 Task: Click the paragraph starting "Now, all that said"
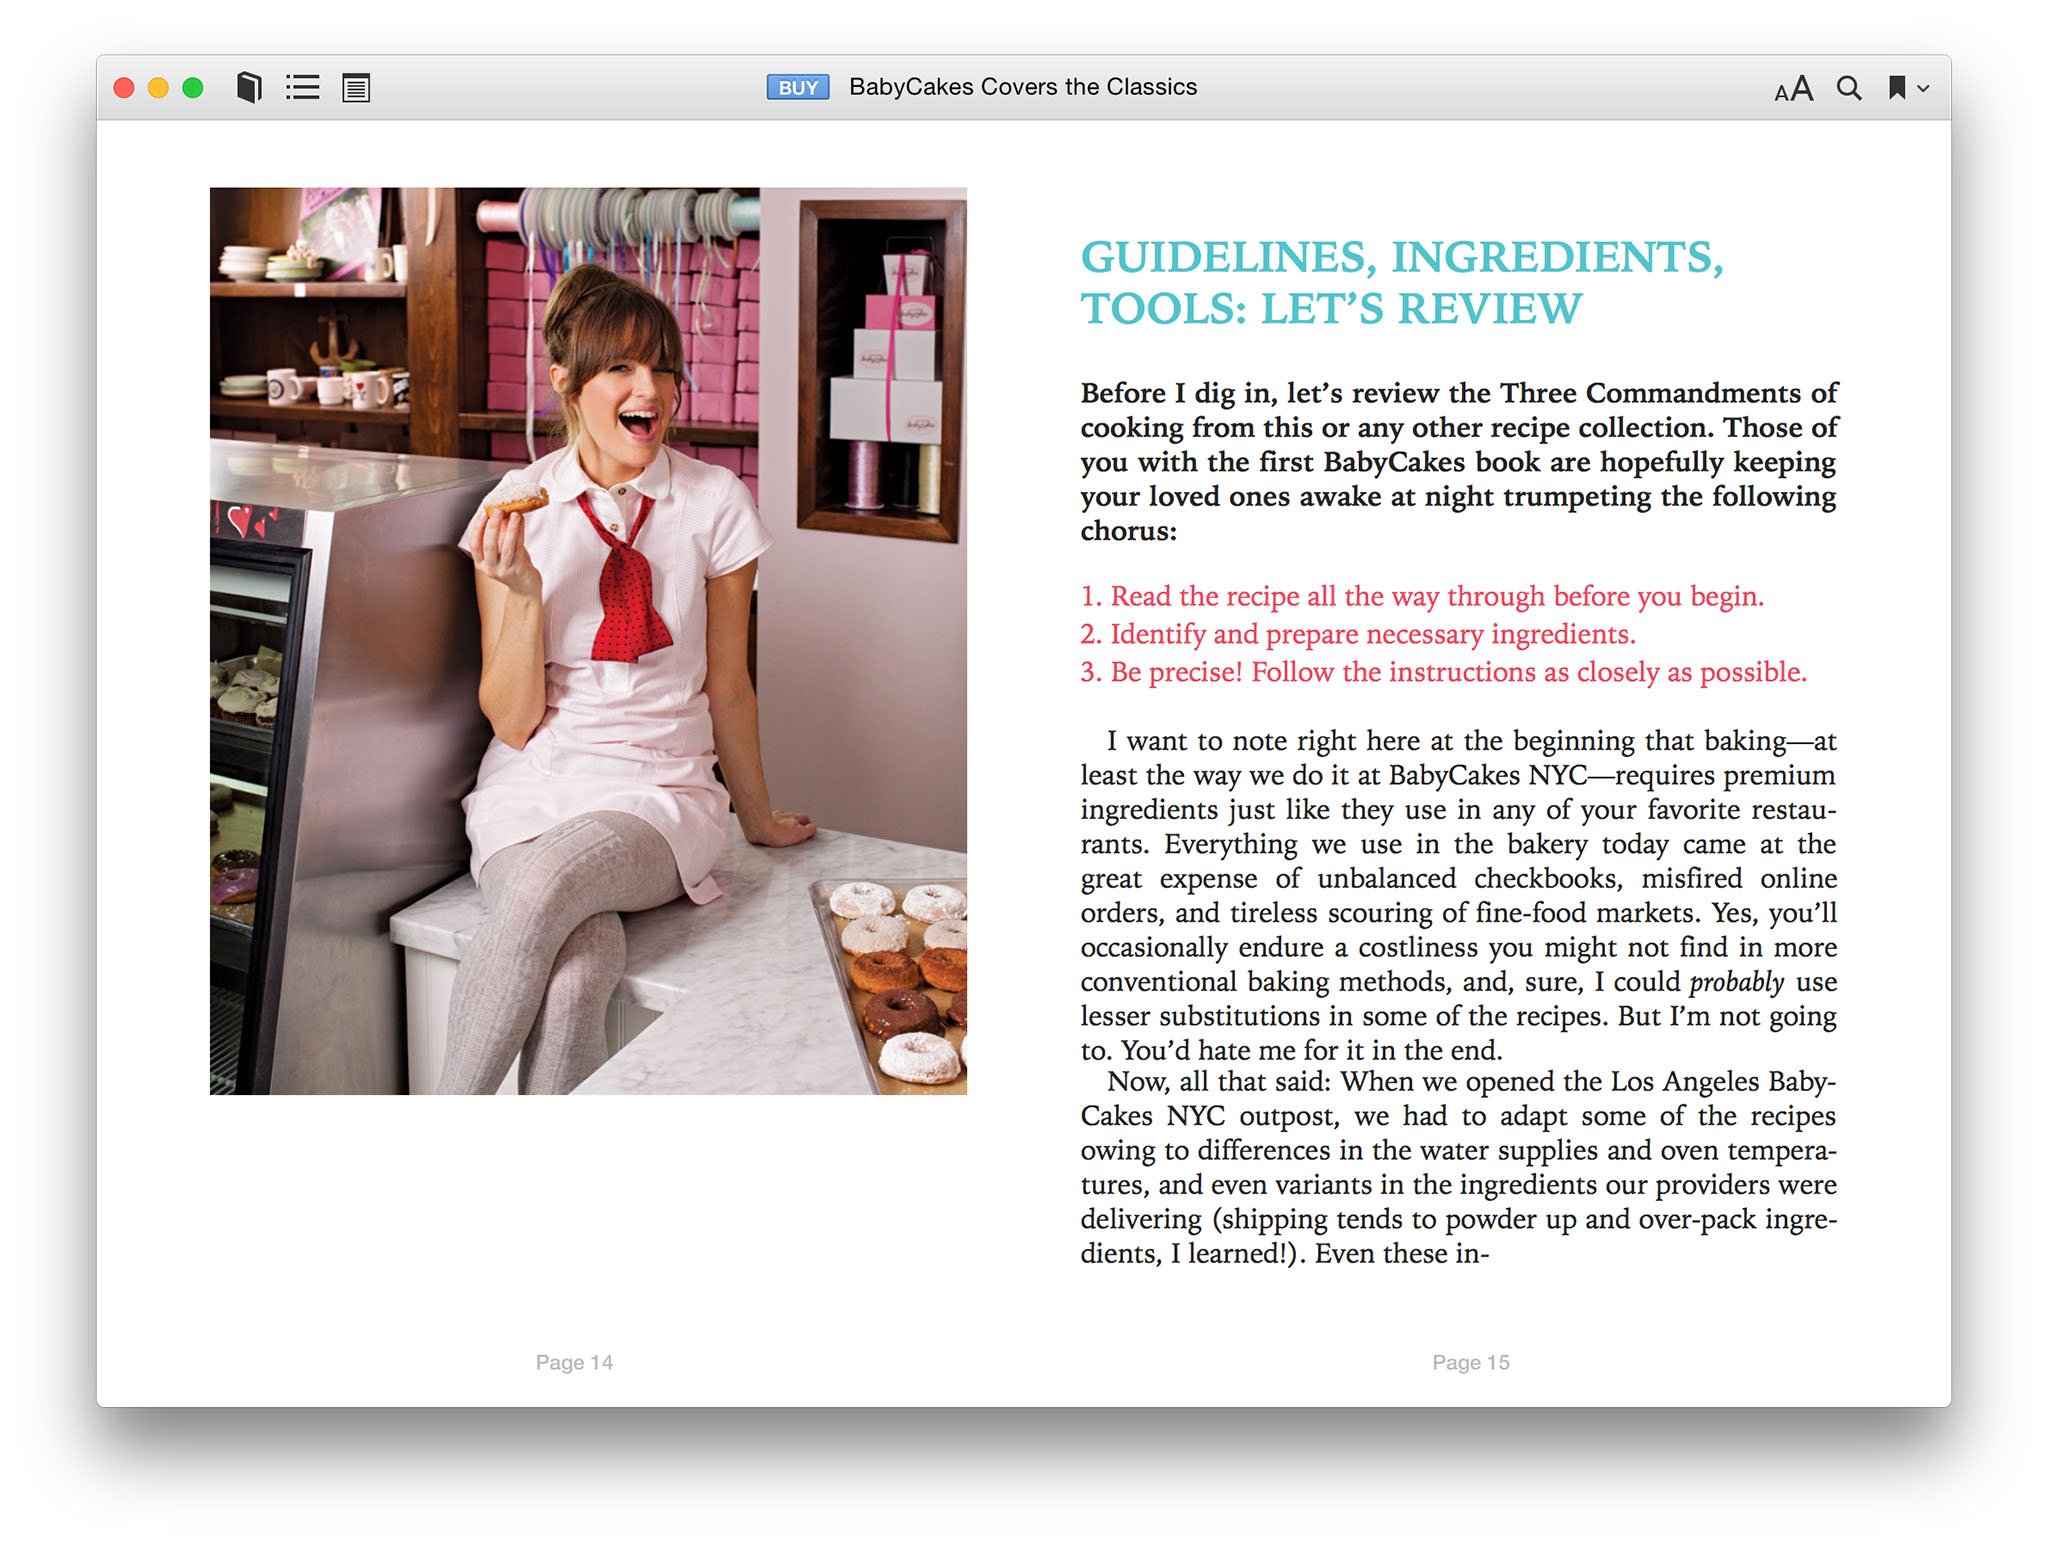(1459, 1167)
